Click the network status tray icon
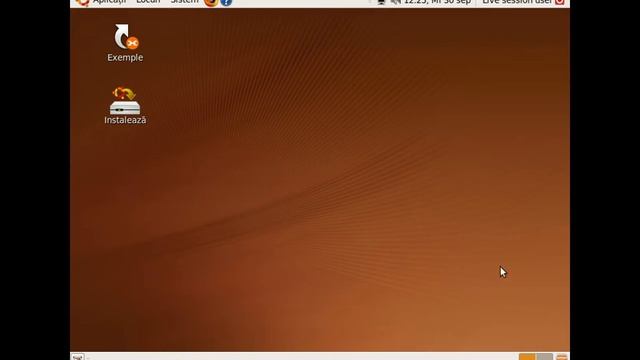Viewport: 640px width, 360px height. point(381,2)
